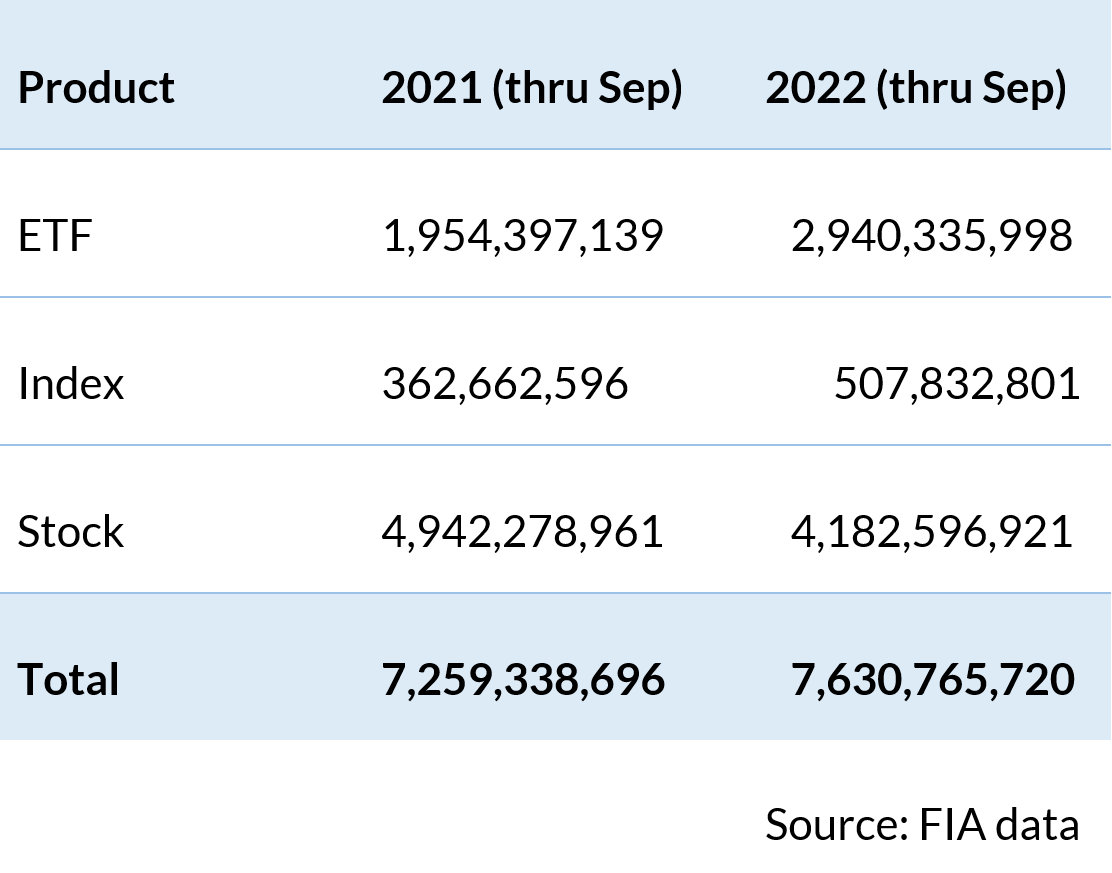Click the Stock 2021 value 4,942,278,961
Screen dimensions: 1112x873
tap(522, 531)
